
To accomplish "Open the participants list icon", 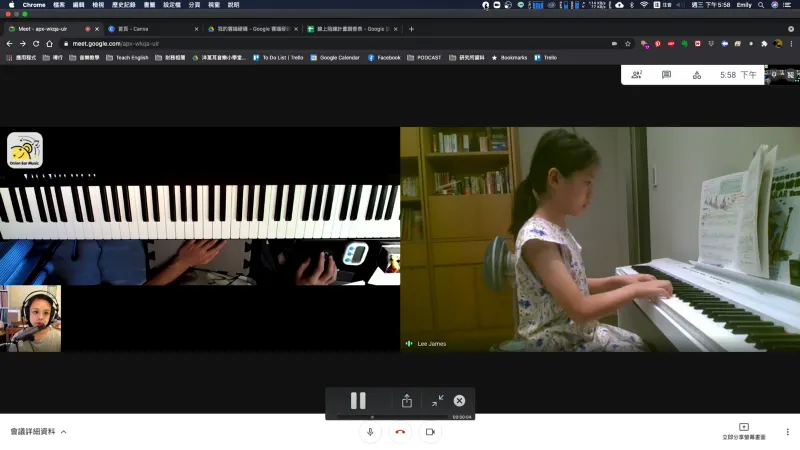I will (x=636, y=75).
